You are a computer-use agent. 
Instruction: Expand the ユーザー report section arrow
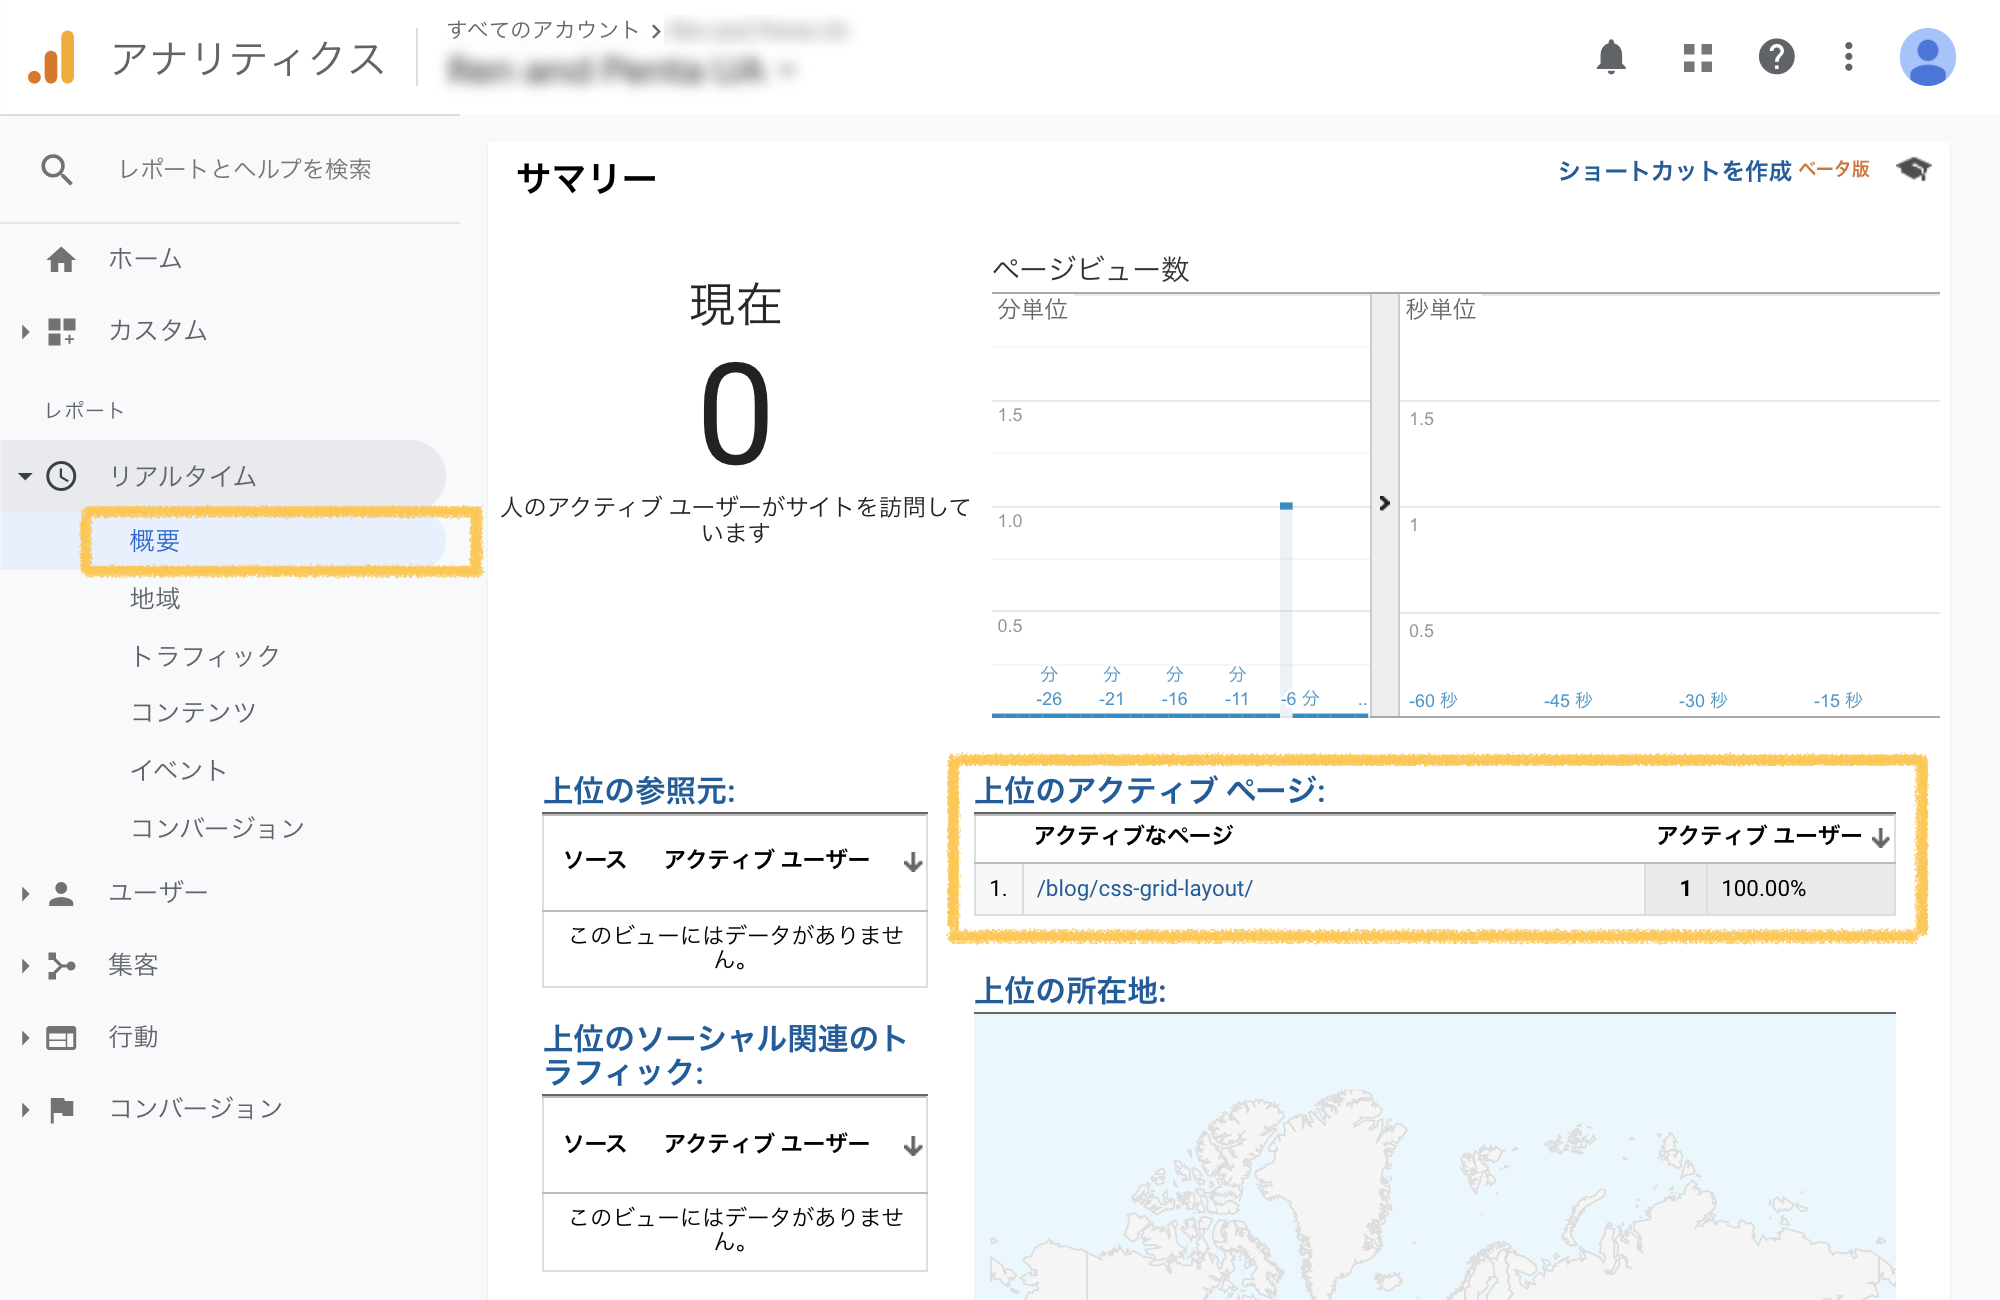click(x=25, y=893)
